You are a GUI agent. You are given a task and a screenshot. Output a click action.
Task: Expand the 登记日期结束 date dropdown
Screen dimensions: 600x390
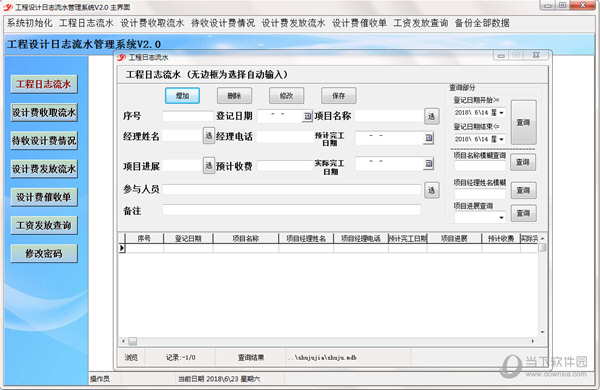click(501, 139)
